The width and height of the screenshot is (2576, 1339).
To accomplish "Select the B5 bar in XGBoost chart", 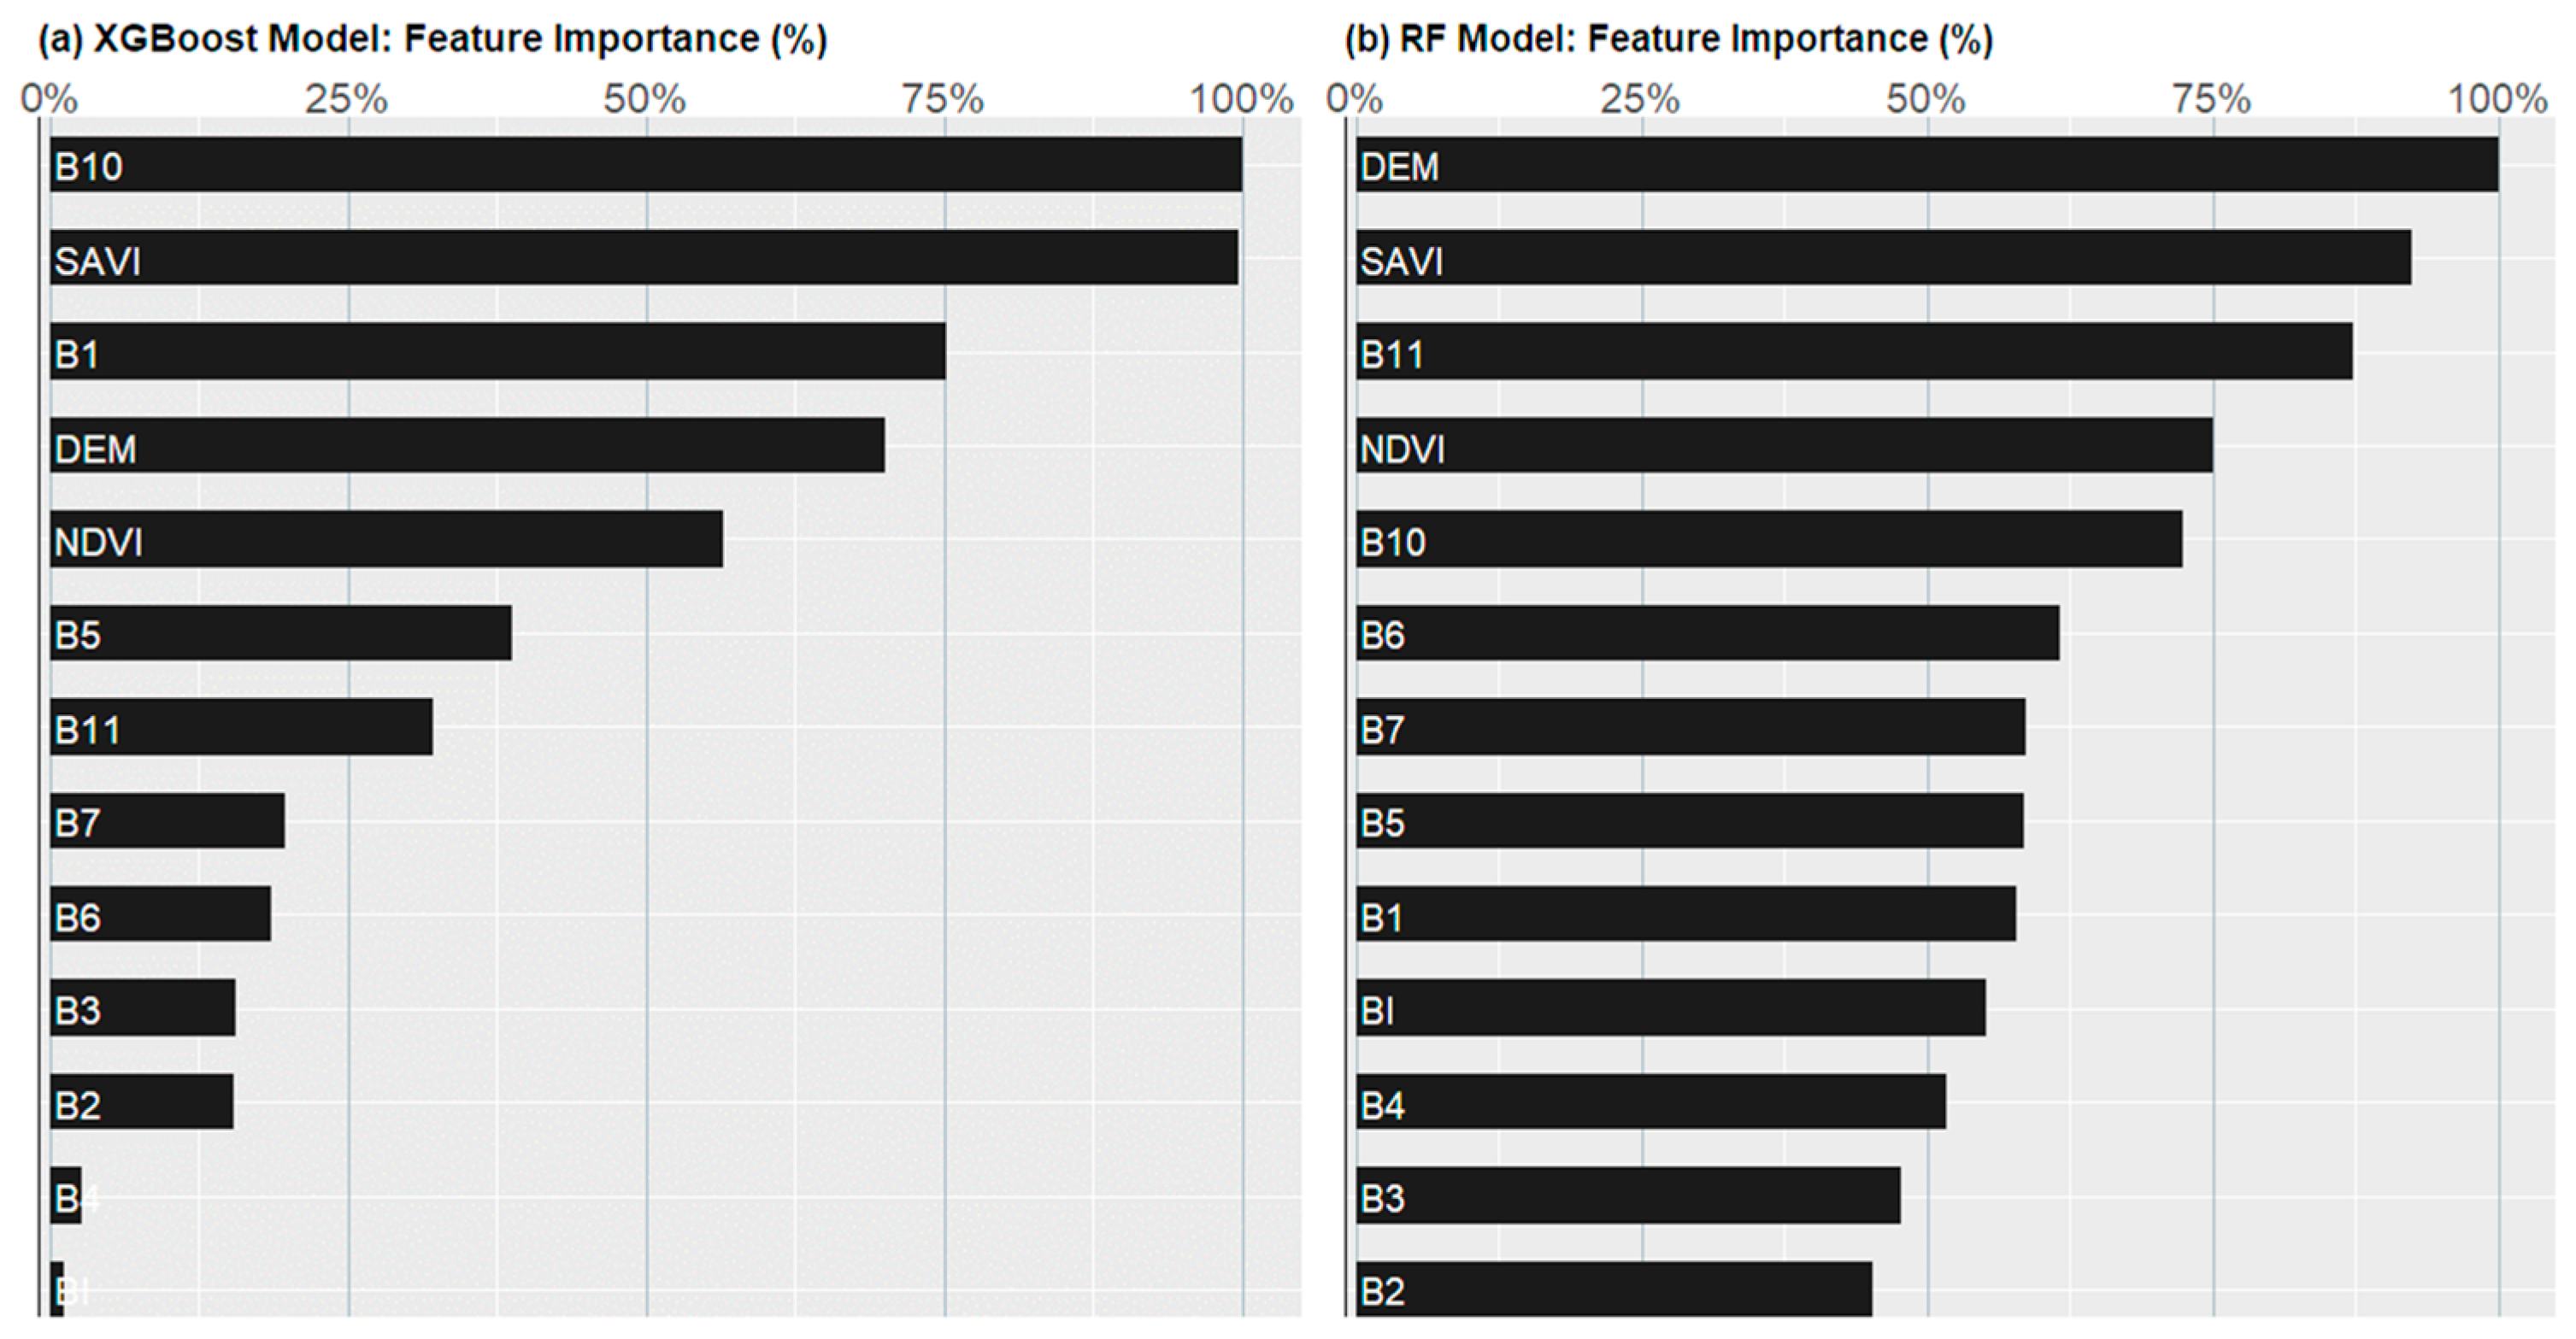I will (x=281, y=633).
